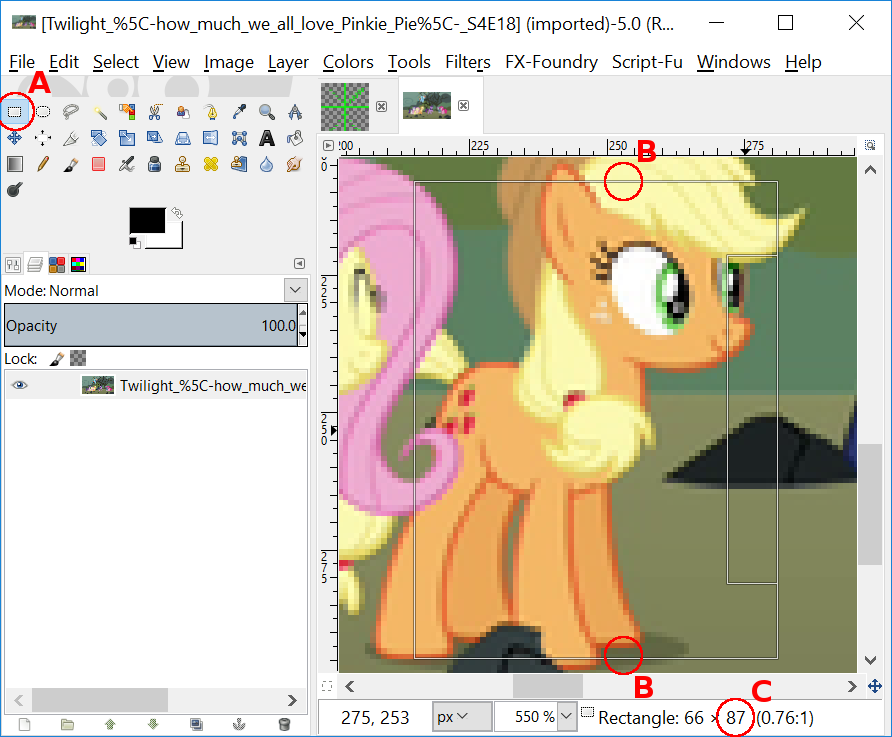Select the Zoom magnifier tool
The image size is (892, 737).
point(267,111)
